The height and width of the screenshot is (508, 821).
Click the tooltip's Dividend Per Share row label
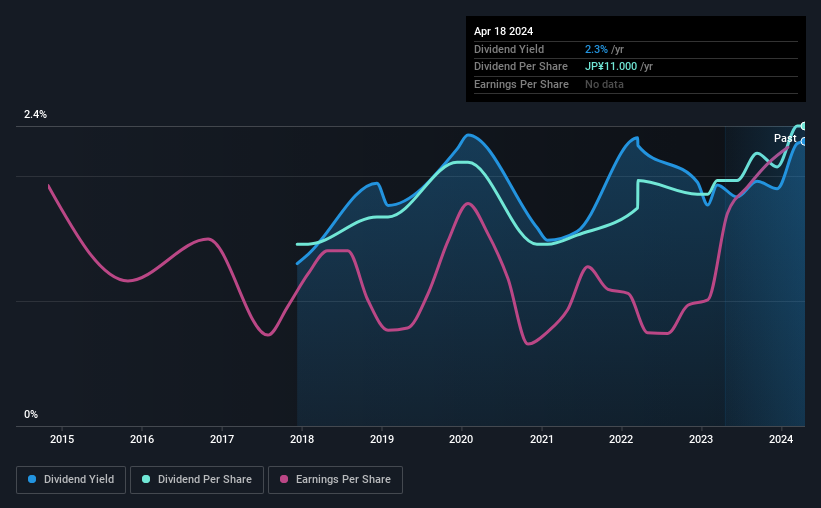coord(520,67)
